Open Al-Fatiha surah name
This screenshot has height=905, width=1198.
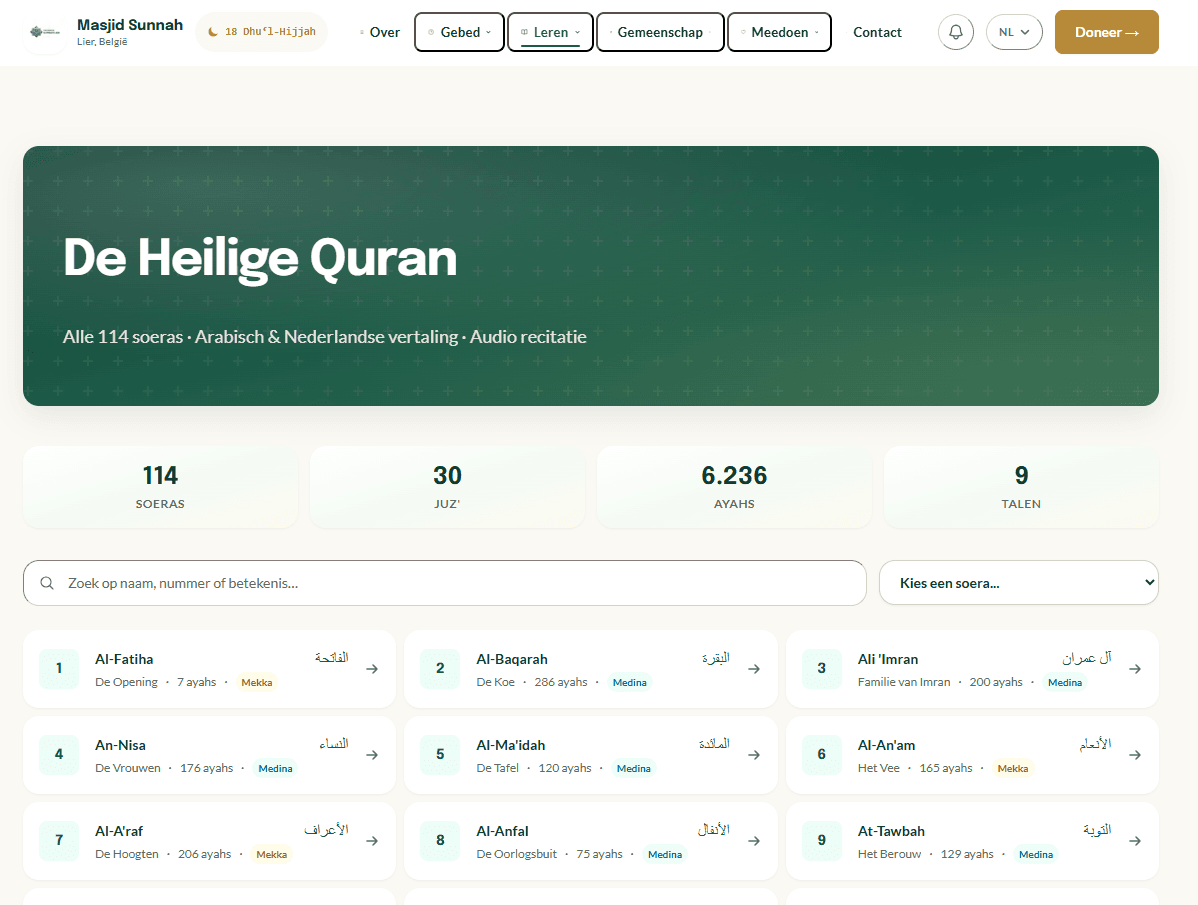coord(124,659)
